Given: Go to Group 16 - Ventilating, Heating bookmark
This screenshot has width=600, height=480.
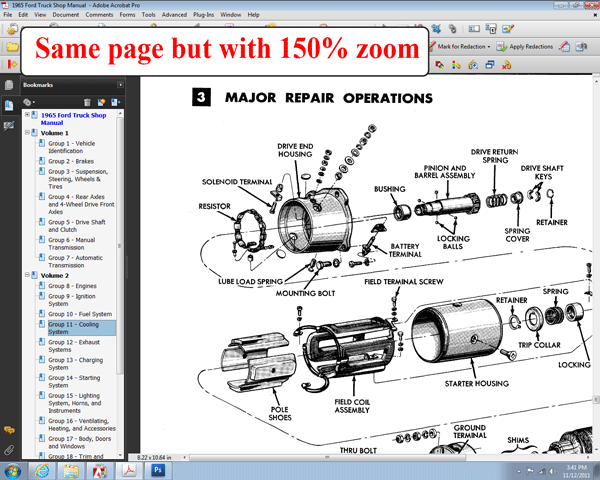Looking at the screenshot, I should 82,424.
